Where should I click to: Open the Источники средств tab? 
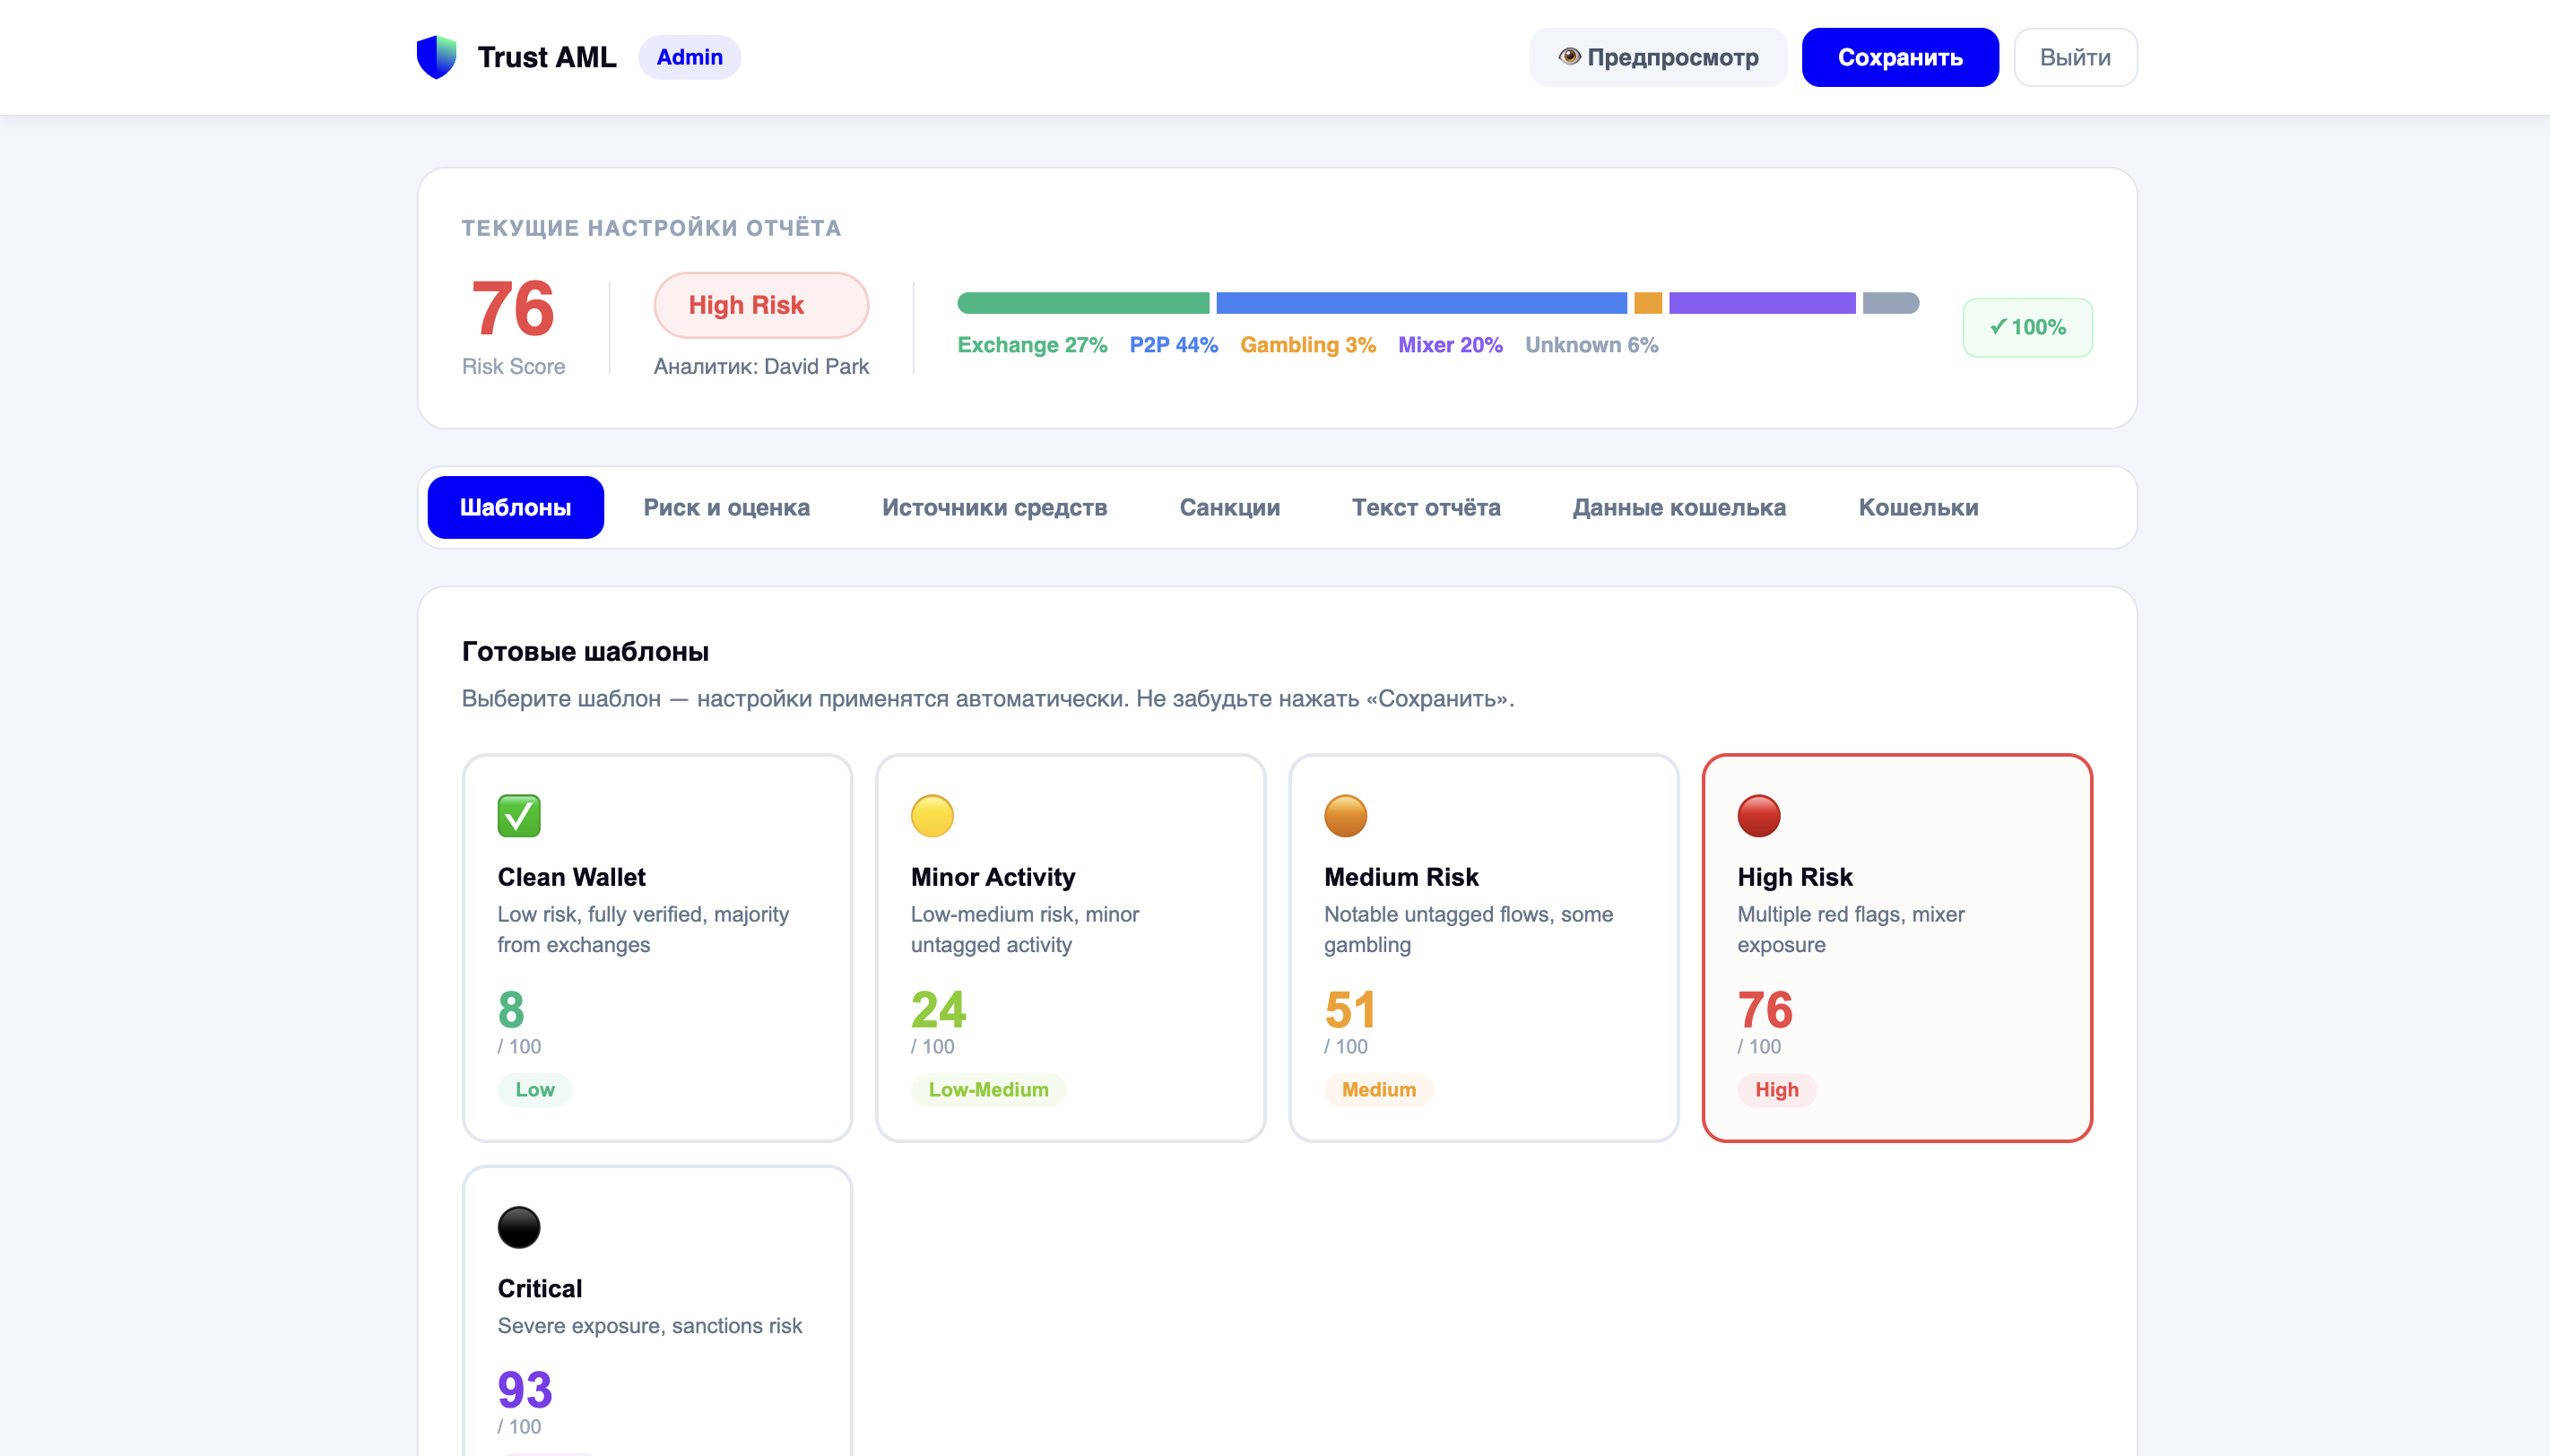[995, 507]
